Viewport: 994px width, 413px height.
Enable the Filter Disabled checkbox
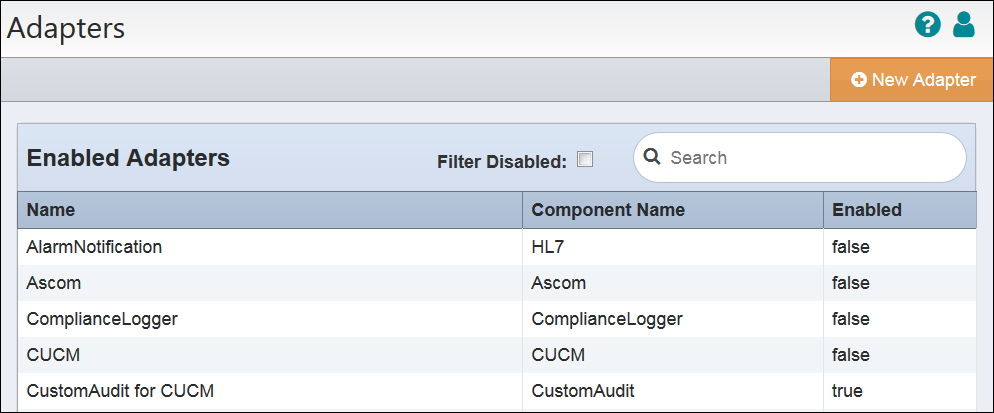(x=585, y=159)
